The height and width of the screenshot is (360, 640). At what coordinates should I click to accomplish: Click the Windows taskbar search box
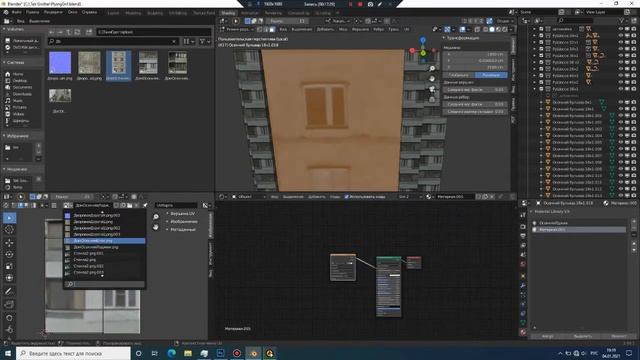(x=73, y=353)
